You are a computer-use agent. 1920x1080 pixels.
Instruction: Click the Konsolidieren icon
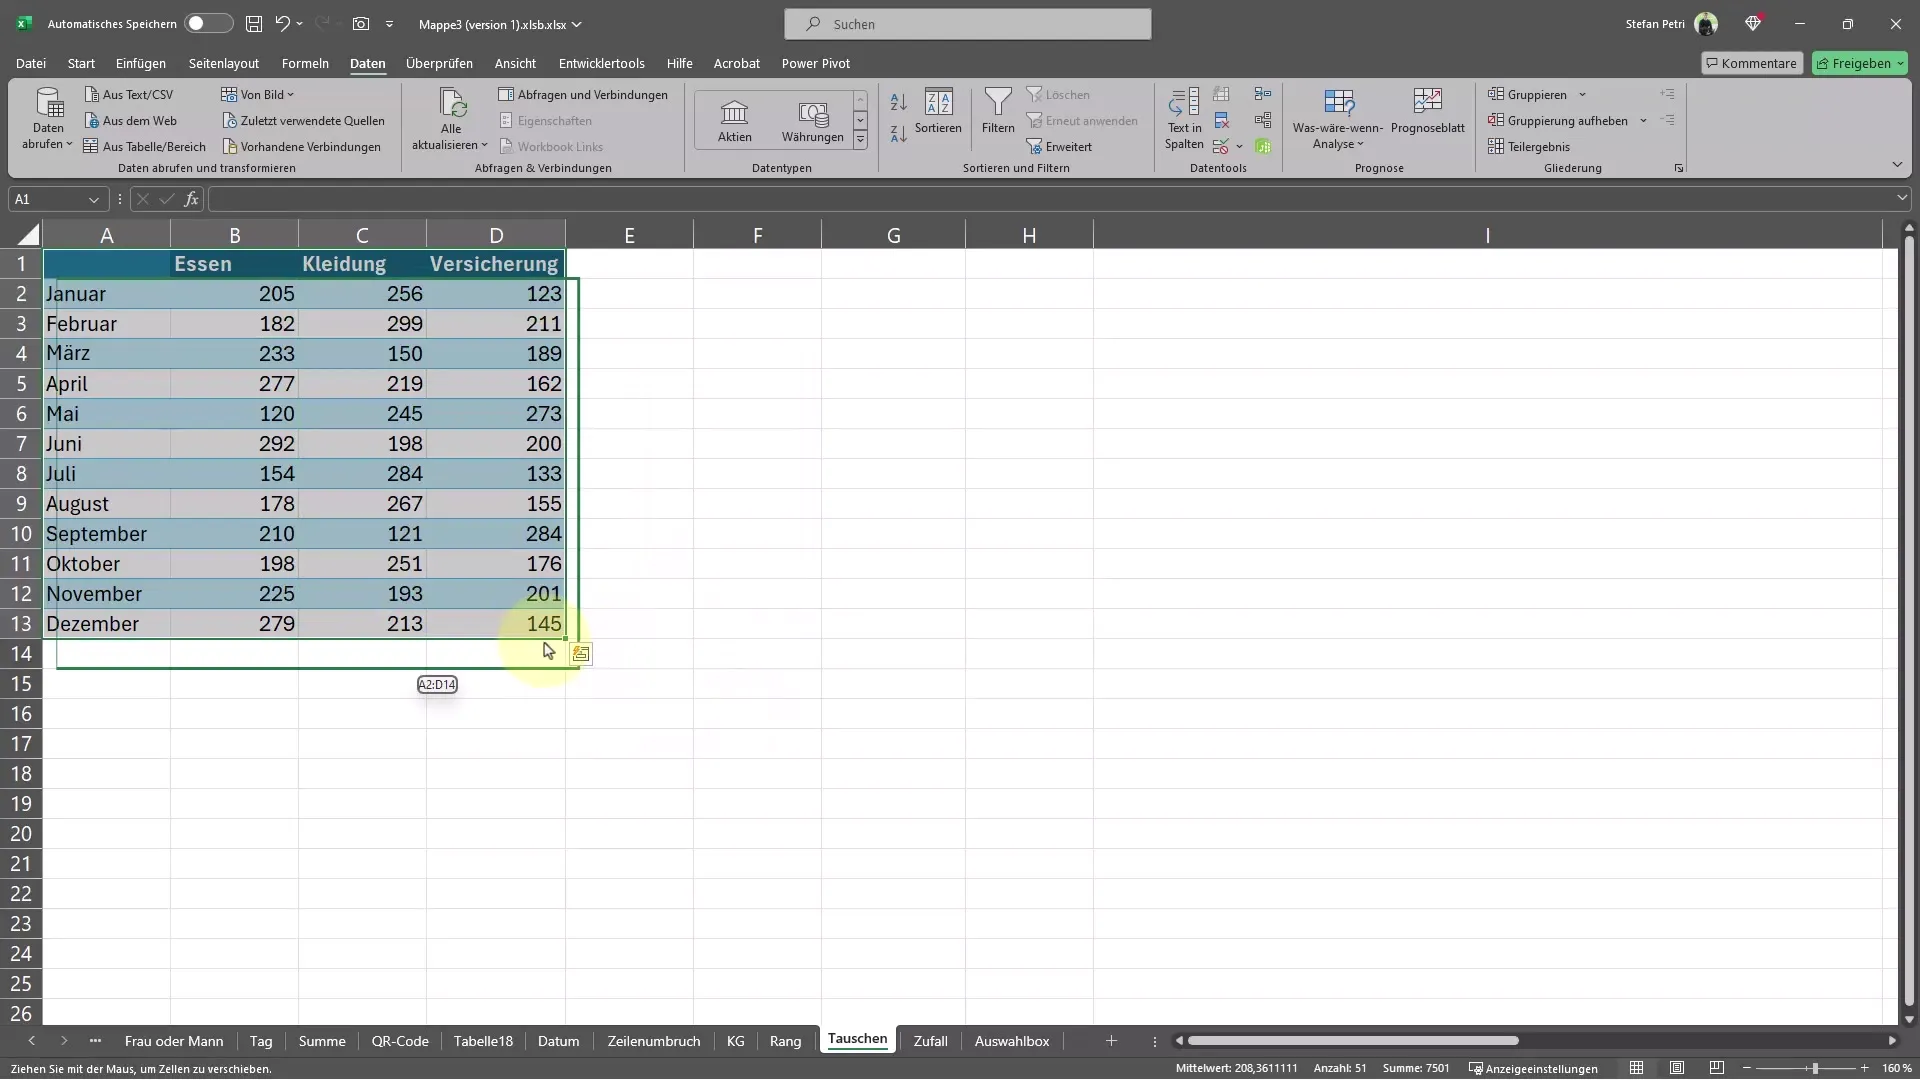coord(1263,94)
